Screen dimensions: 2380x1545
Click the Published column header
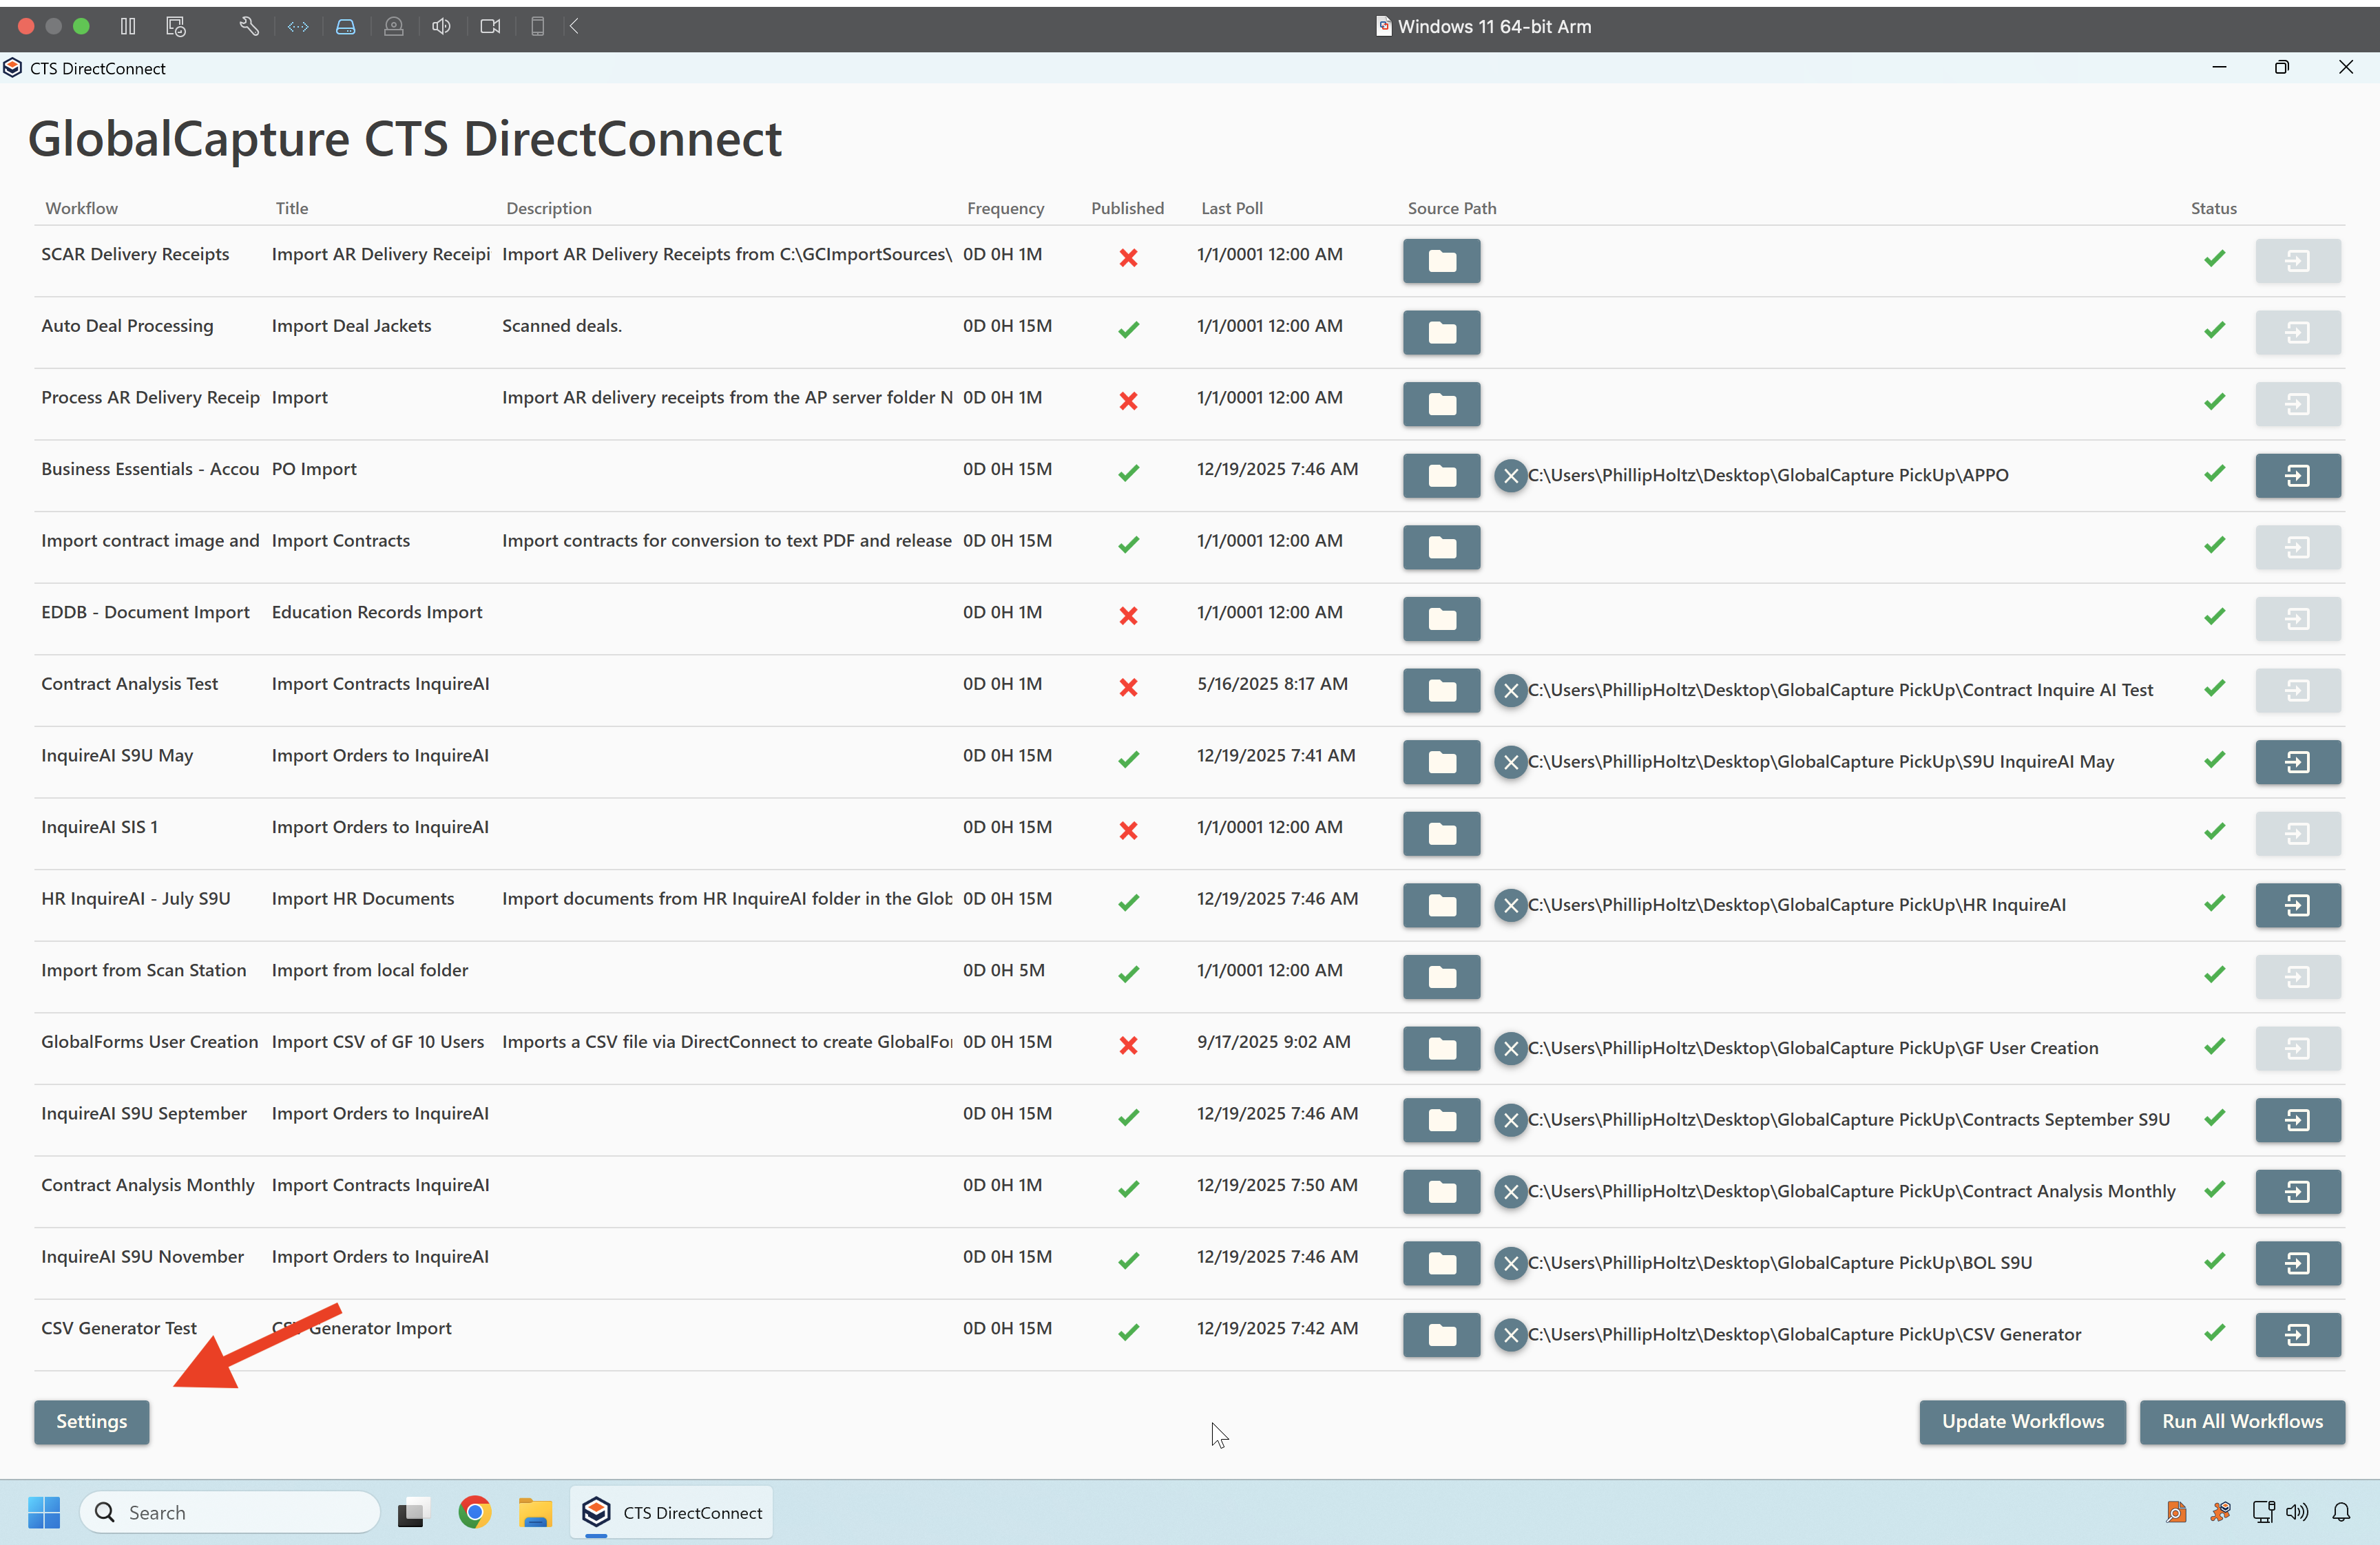[1127, 208]
